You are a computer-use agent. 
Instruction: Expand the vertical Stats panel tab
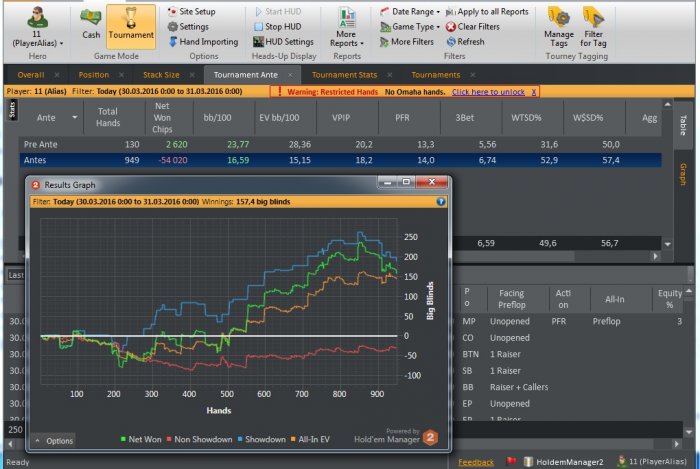pos(12,110)
